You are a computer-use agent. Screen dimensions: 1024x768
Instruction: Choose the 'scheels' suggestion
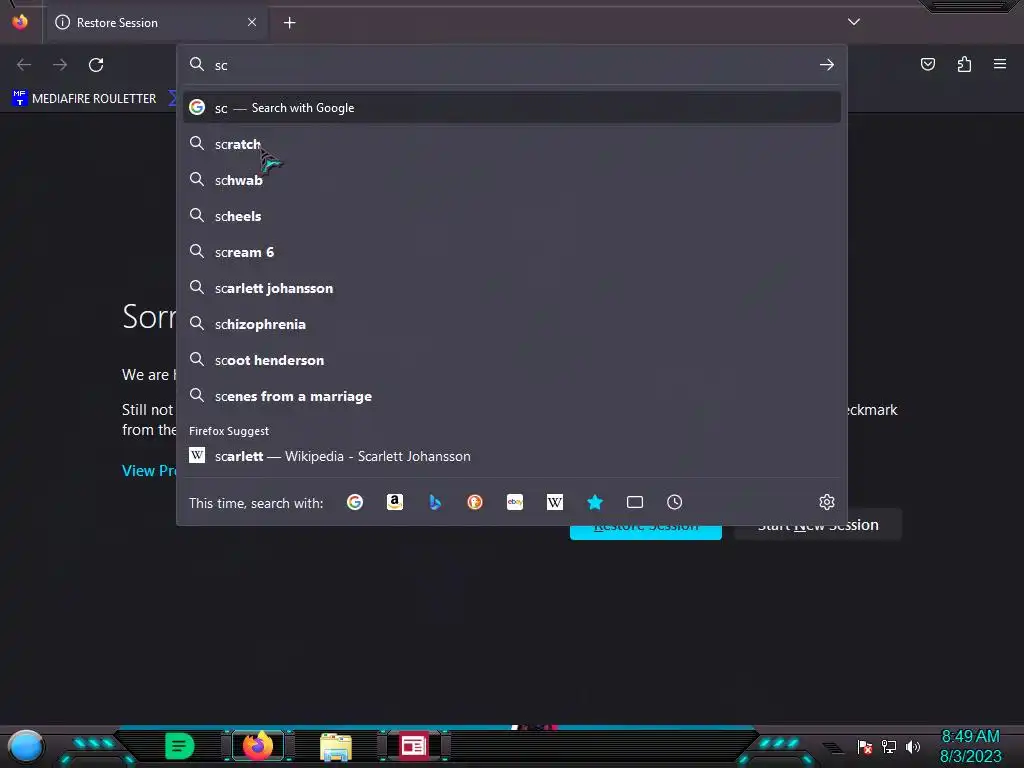[x=511, y=216]
